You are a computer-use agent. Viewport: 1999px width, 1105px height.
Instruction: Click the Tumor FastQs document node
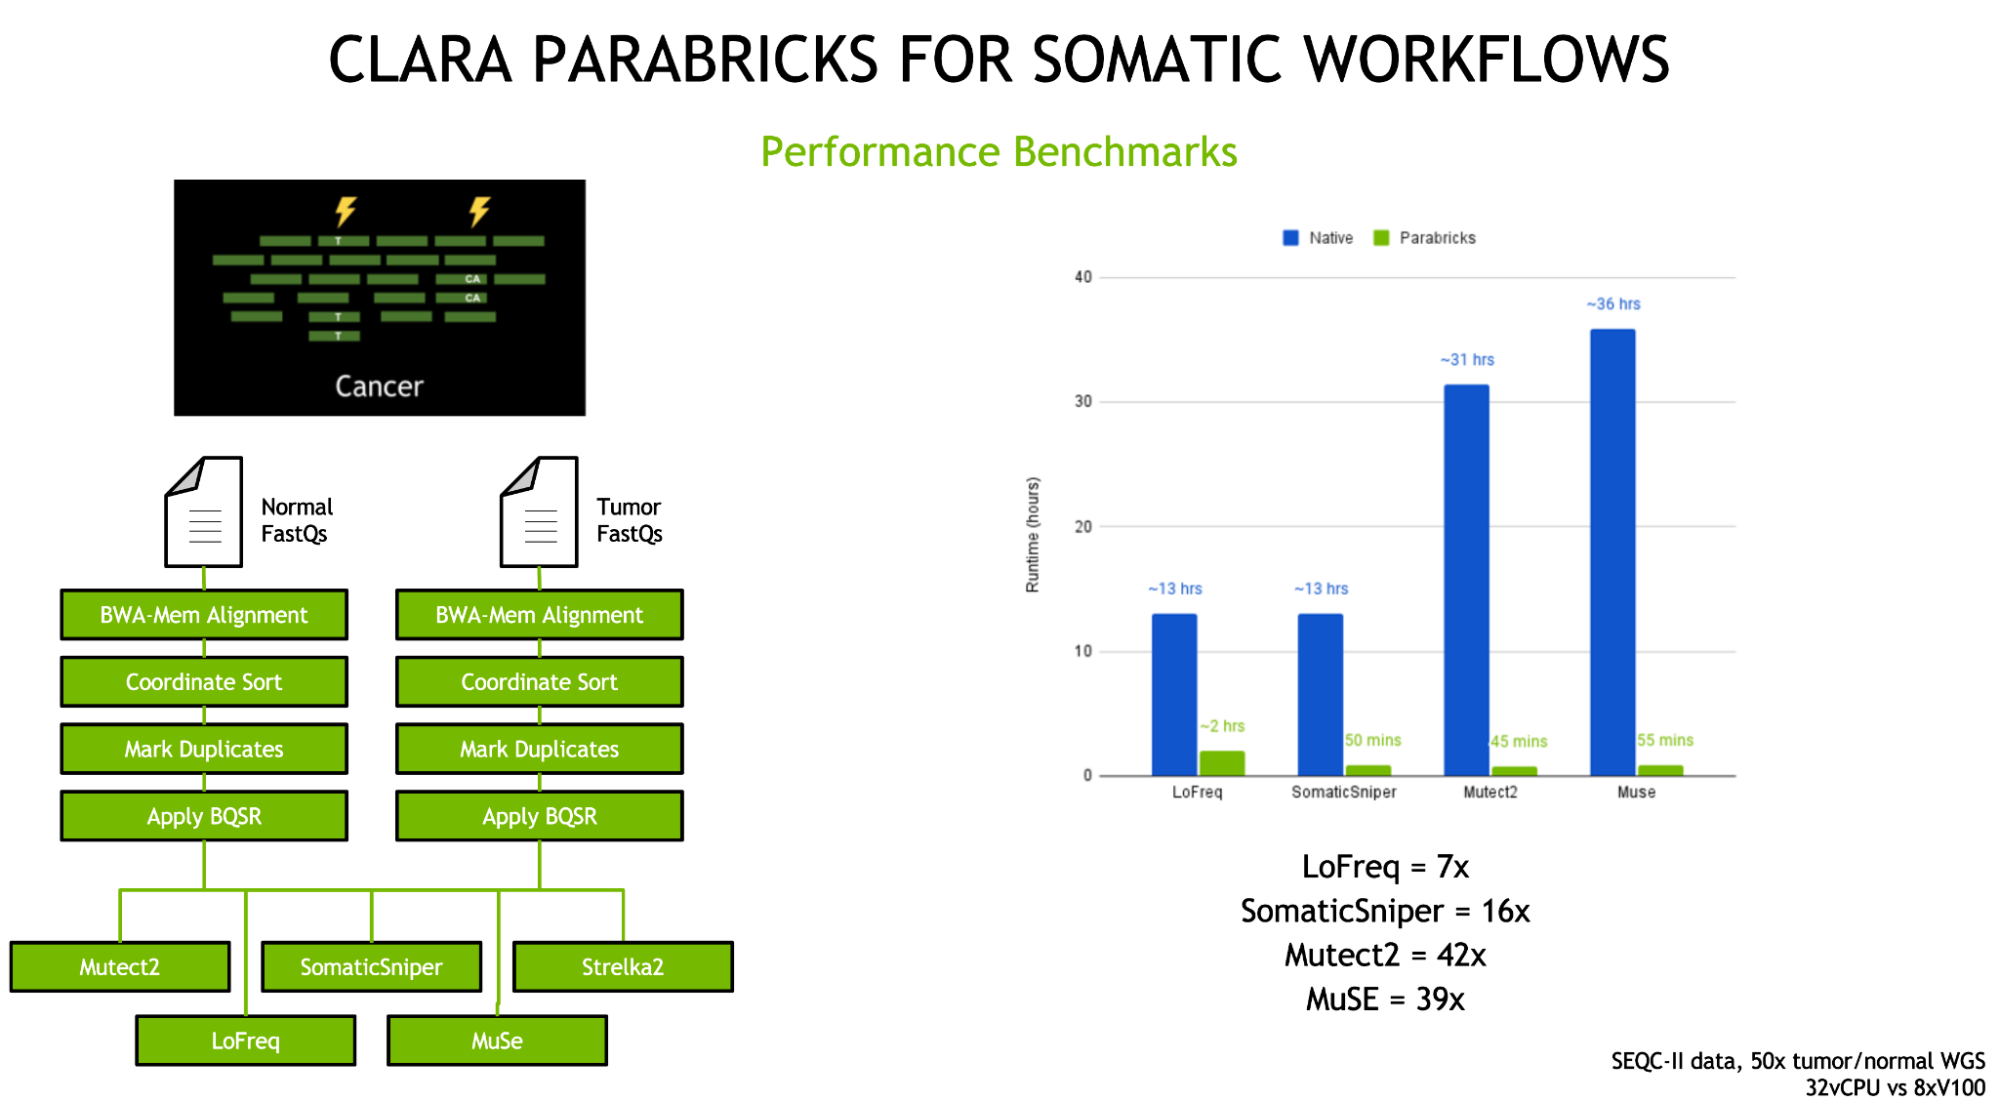point(532,508)
